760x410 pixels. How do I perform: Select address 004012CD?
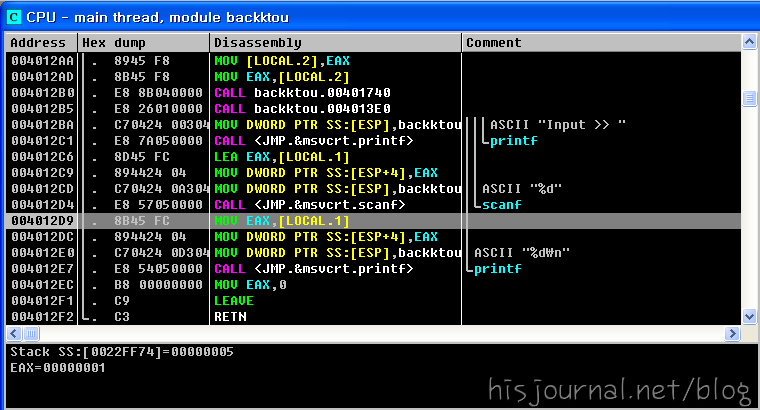[43, 189]
